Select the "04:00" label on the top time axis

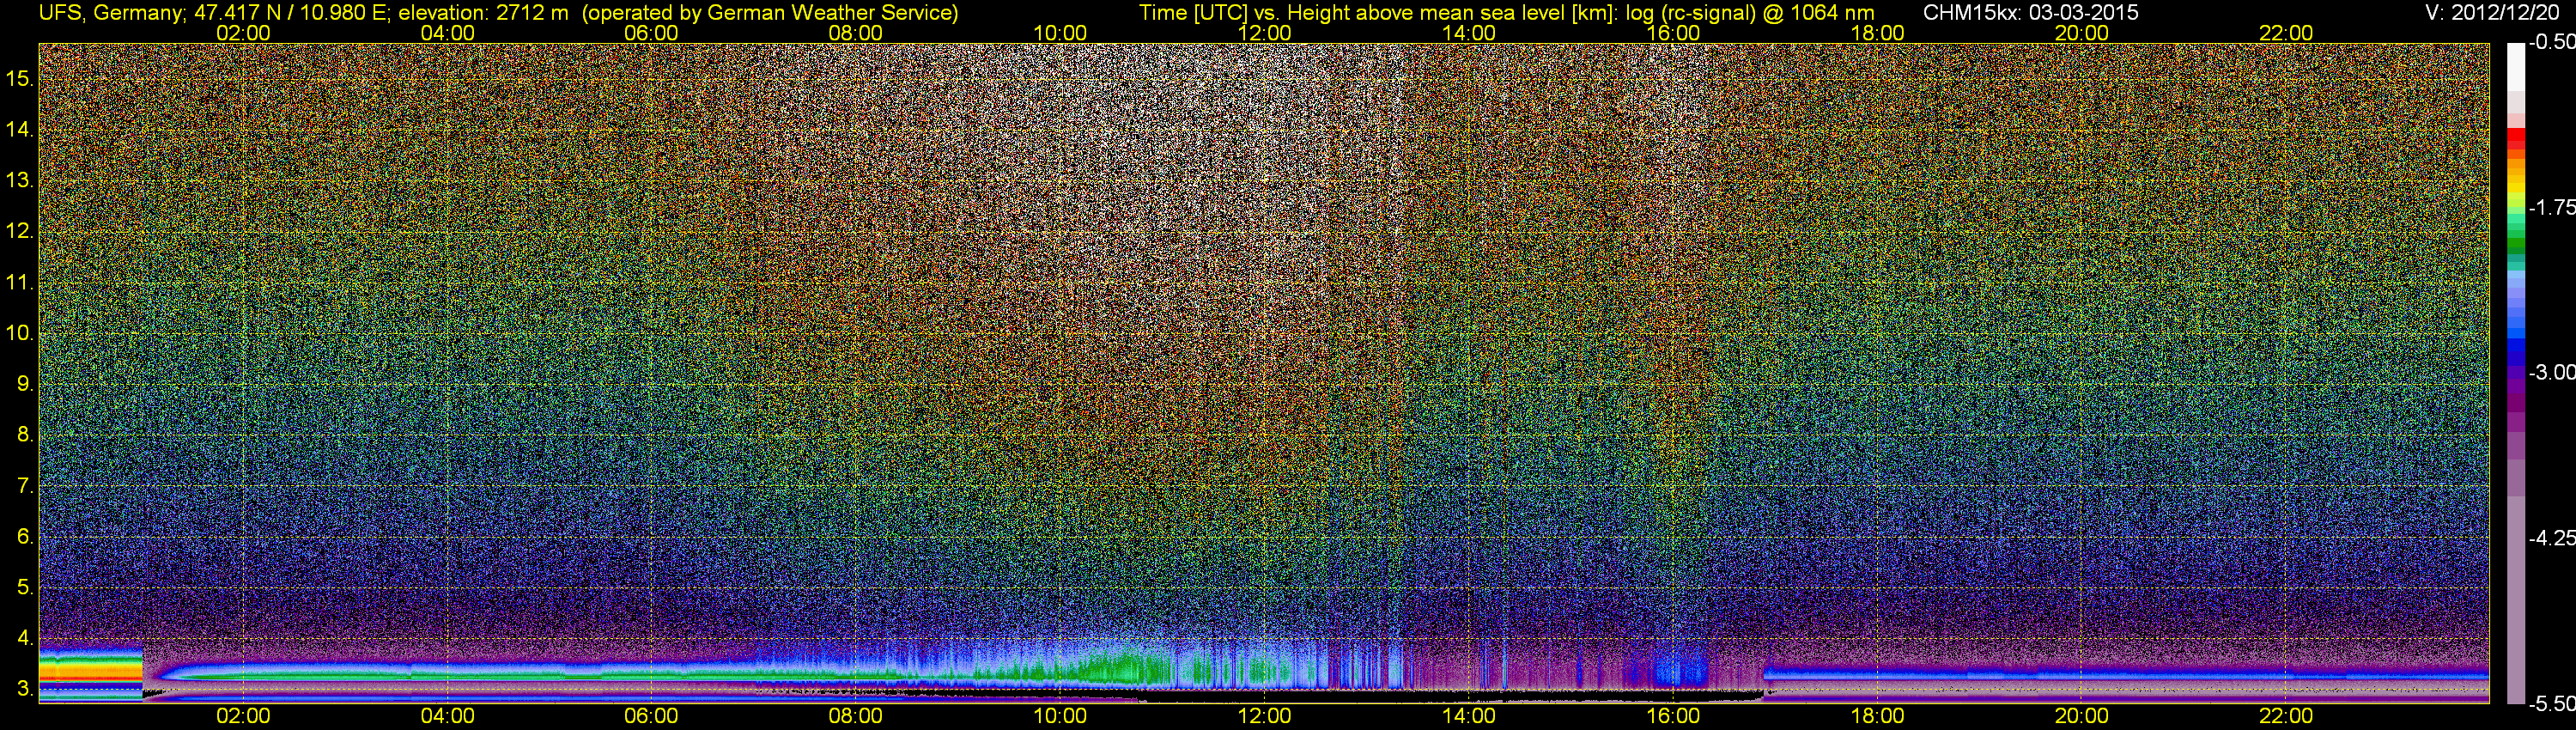(447, 33)
